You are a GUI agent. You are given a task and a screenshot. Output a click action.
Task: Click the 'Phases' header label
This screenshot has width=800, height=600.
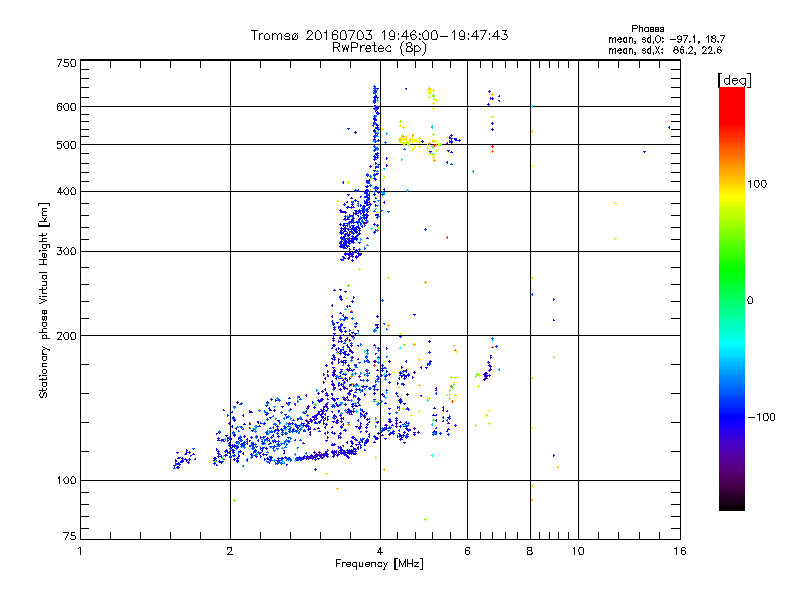tap(647, 29)
